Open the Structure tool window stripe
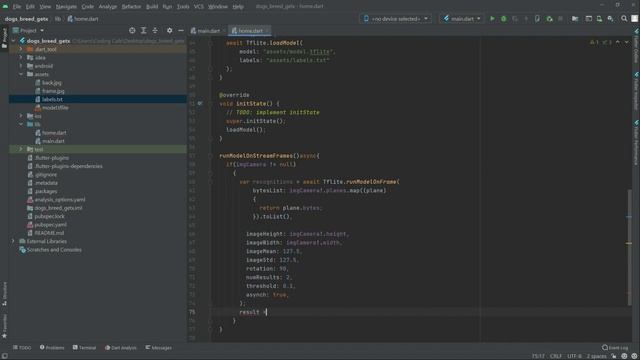 click(x=4, y=294)
